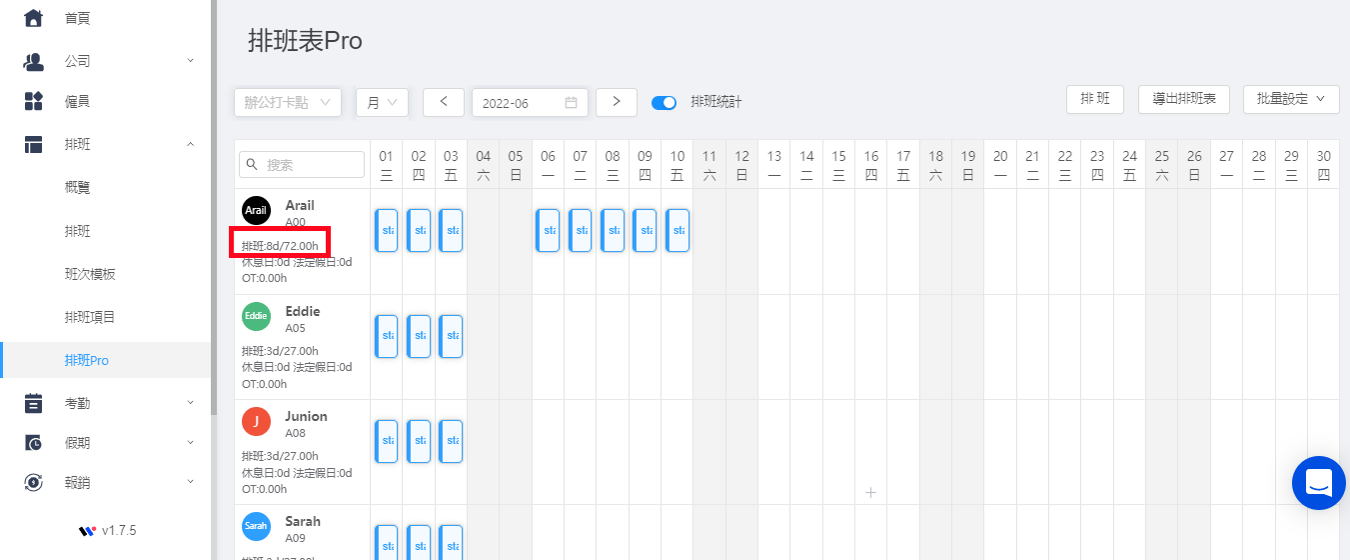Click Arail's shift on day 07

pos(580,230)
